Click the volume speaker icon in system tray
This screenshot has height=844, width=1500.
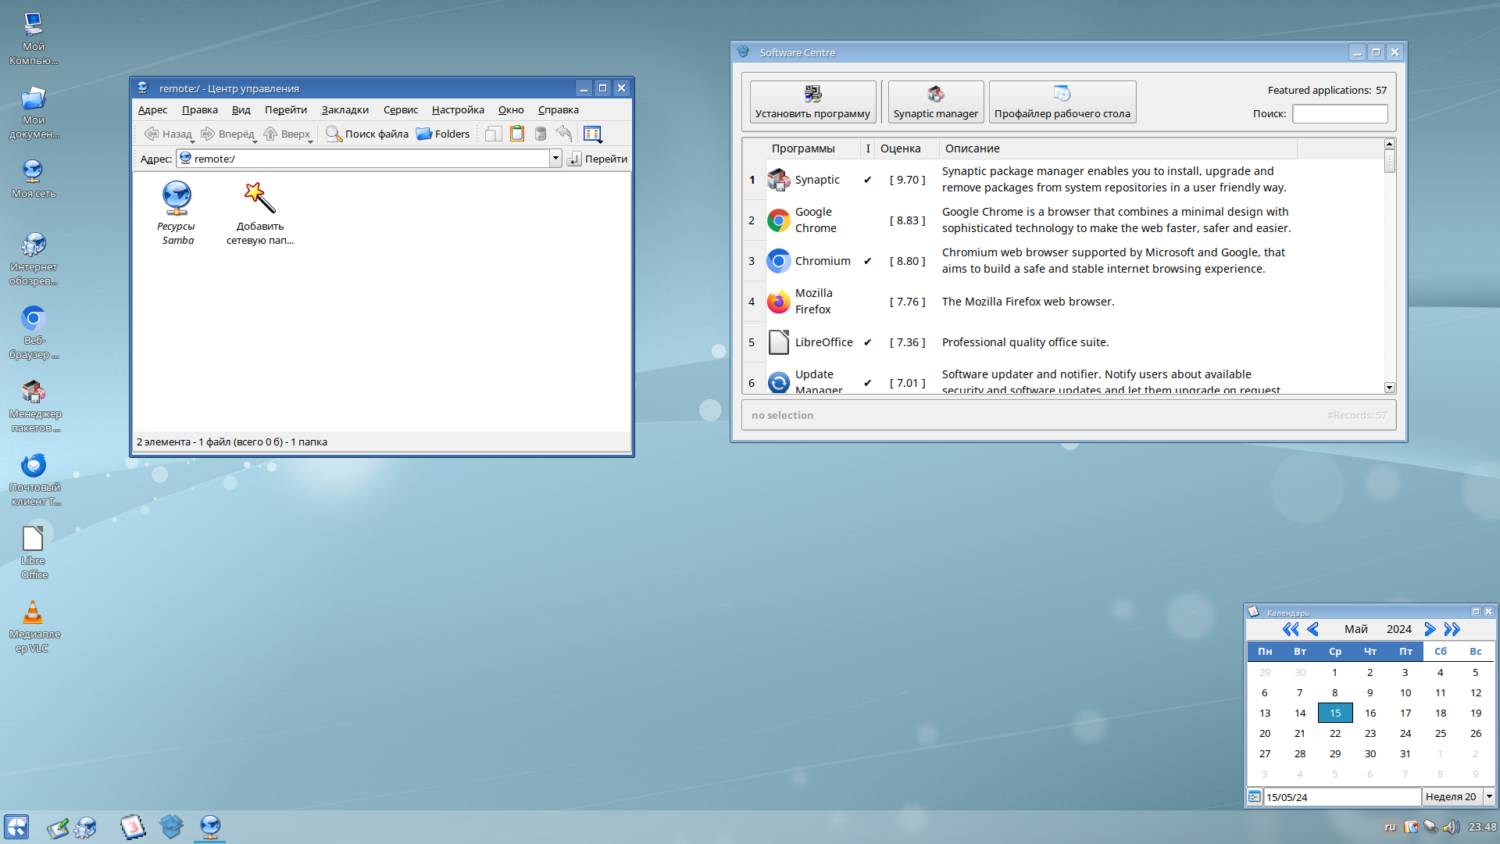click(x=1450, y=827)
